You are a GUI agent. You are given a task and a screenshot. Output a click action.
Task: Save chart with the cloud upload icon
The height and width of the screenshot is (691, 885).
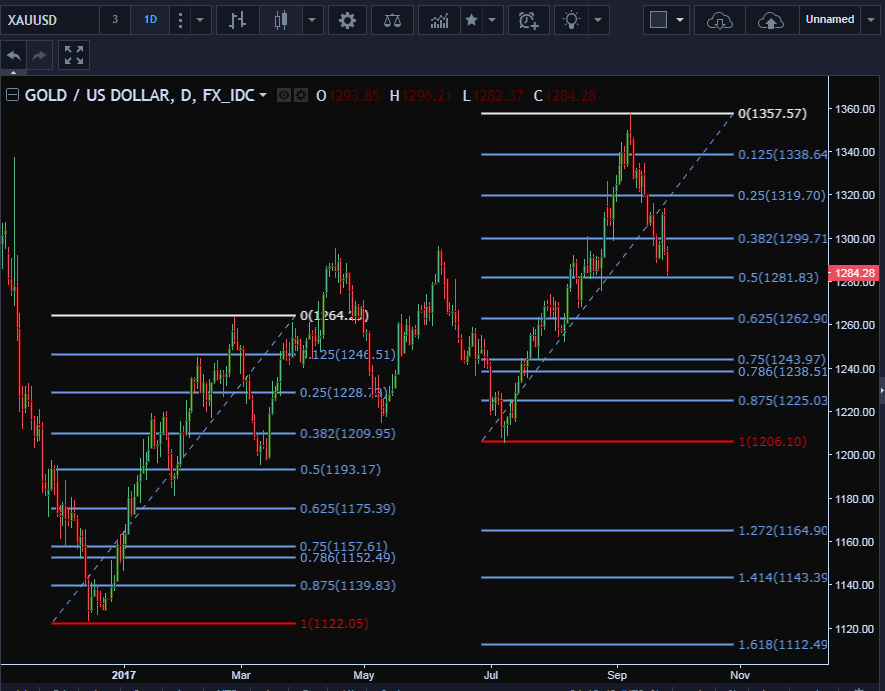(771, 20)
